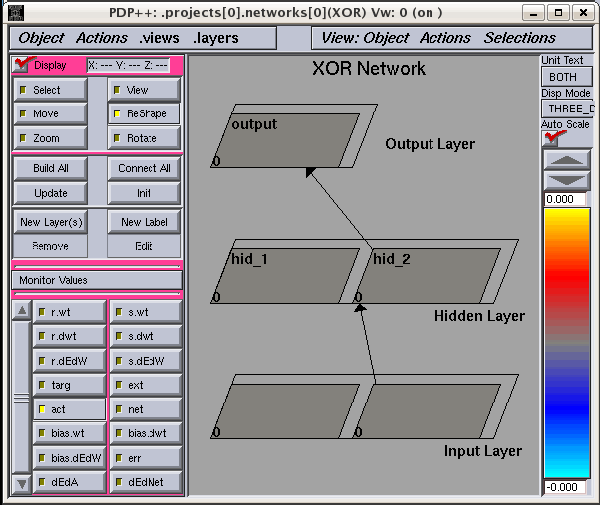Viewport: 600px width, 505px height.
Task: Choose the Move tool
Action: point(47,114)
